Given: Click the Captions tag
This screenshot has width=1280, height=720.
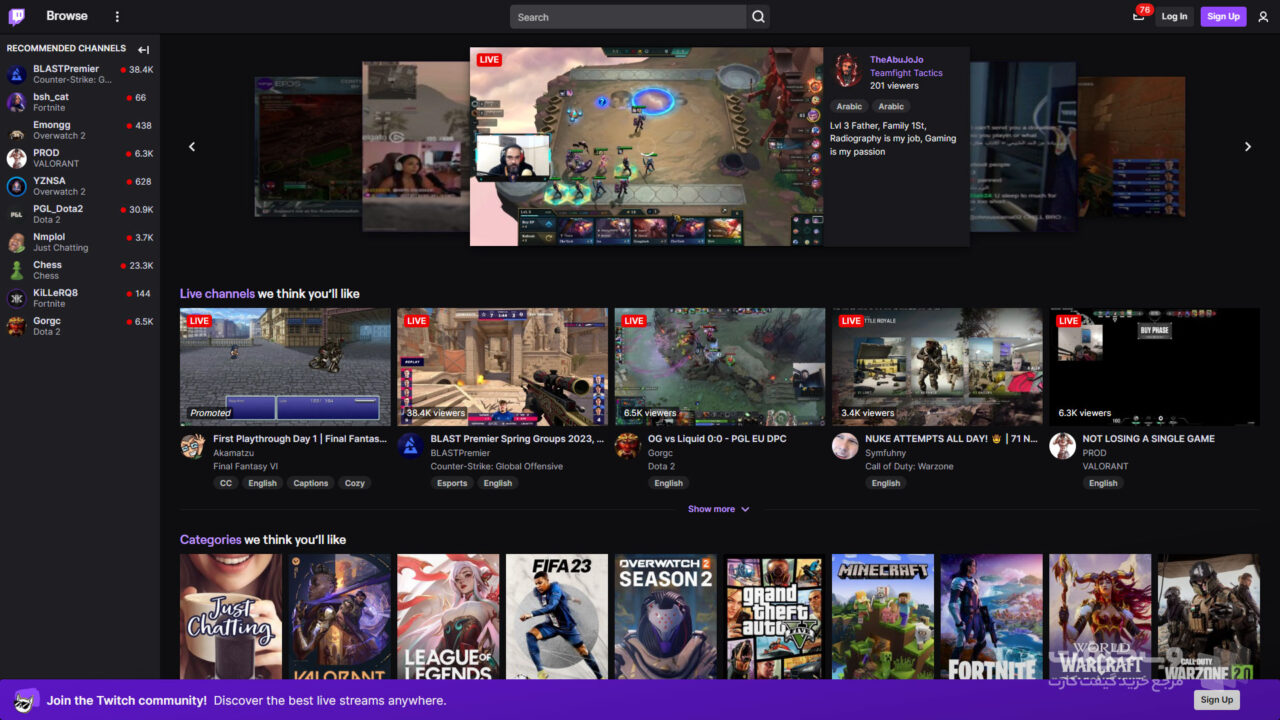Looking at the screenshot, I should coord(311,483).
